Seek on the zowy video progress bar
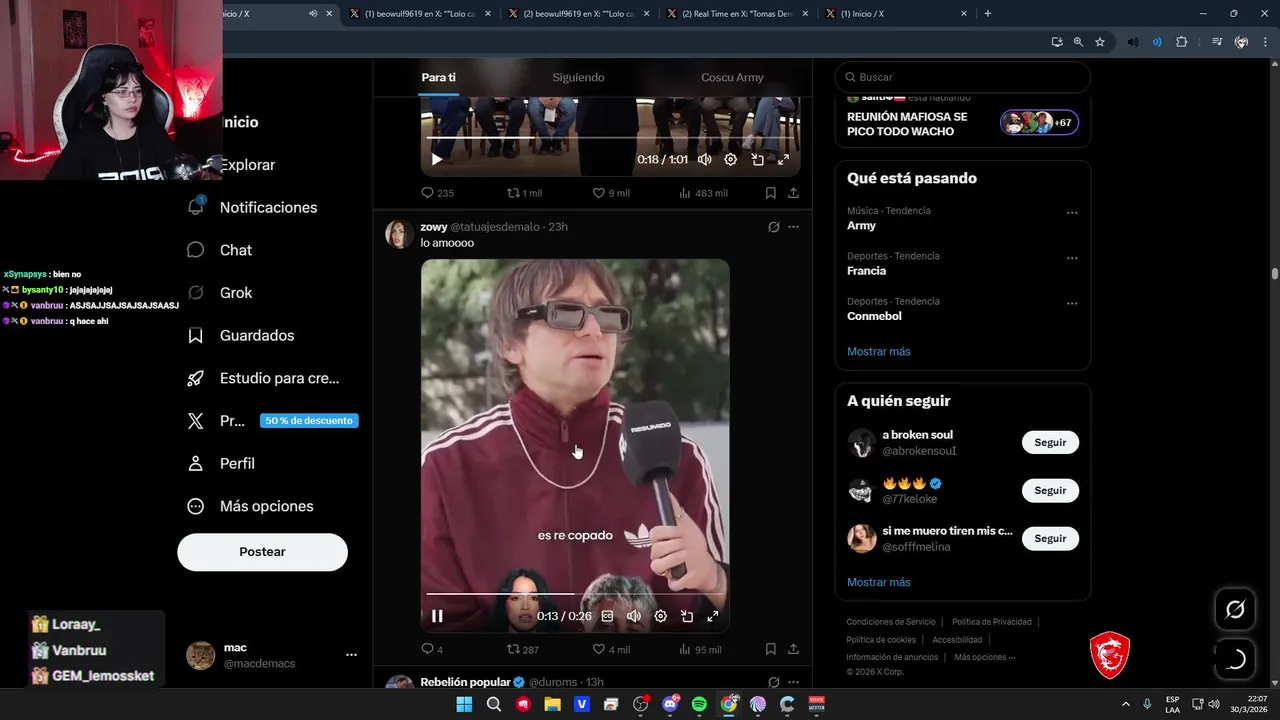This screenshot has height=720, width=1280. (x=575, y=594)
